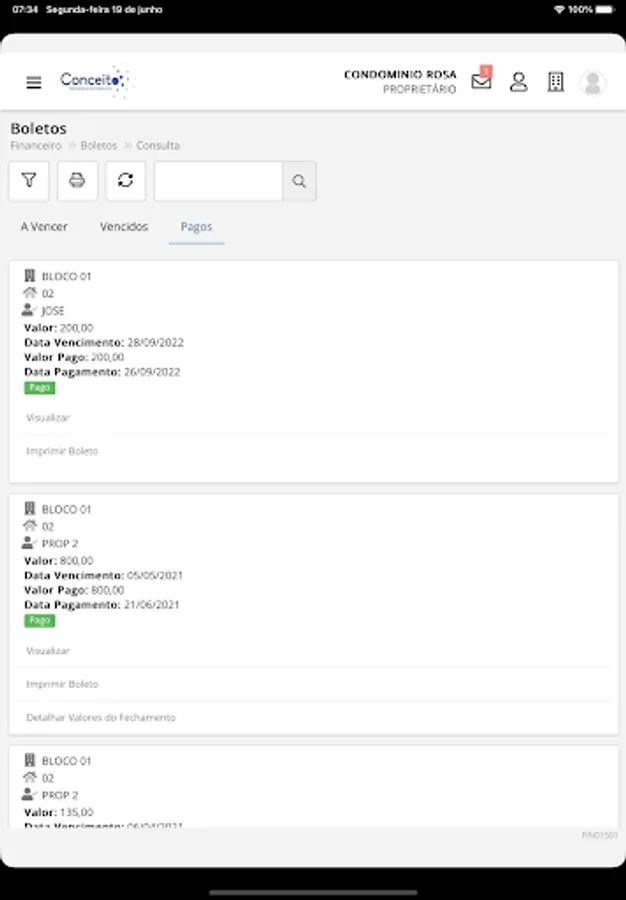
Task: Click the printer icon button
Action: coord(77,181)
